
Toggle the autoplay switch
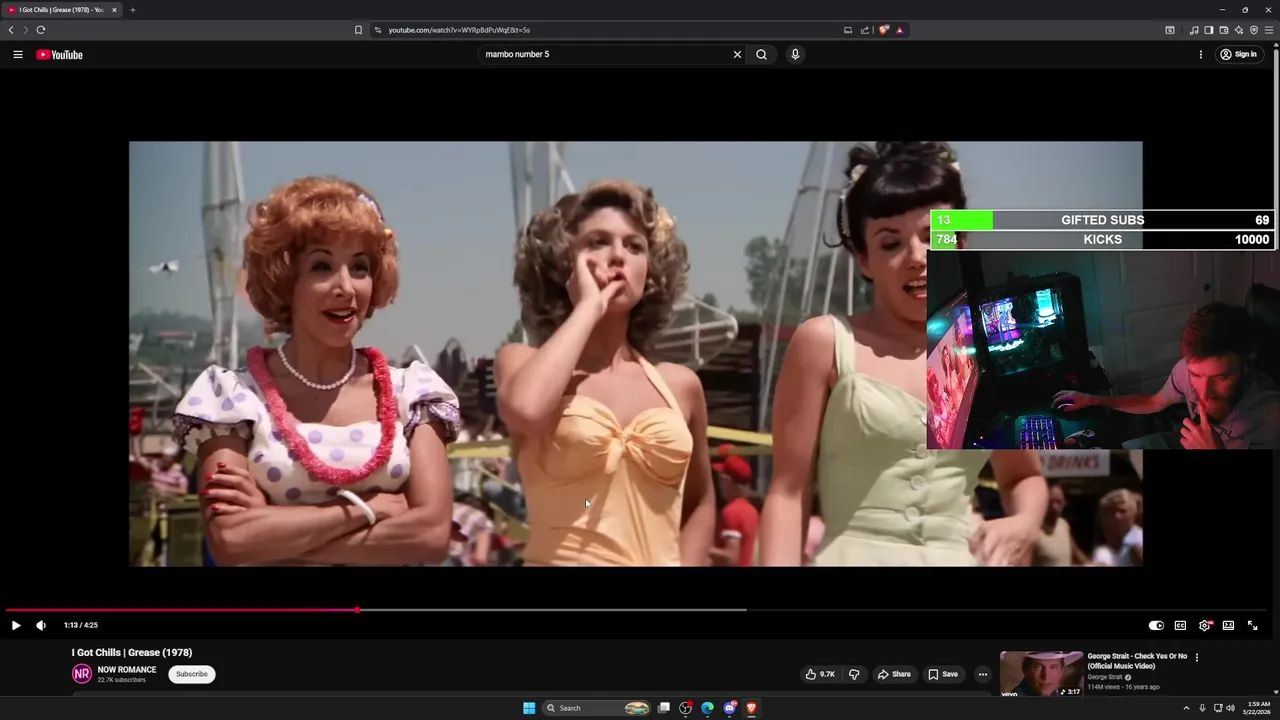point(1156,625)
